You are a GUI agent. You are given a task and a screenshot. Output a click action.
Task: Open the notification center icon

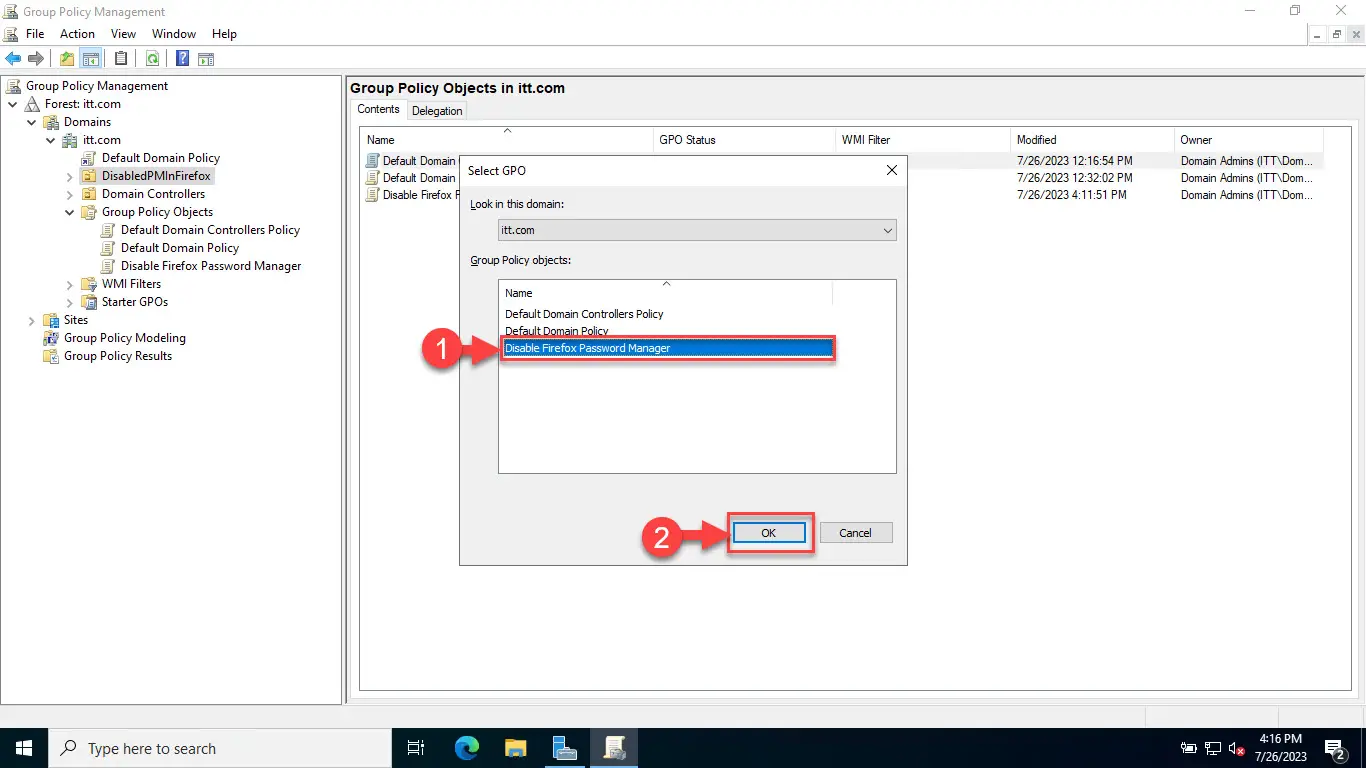(1334, 748)
